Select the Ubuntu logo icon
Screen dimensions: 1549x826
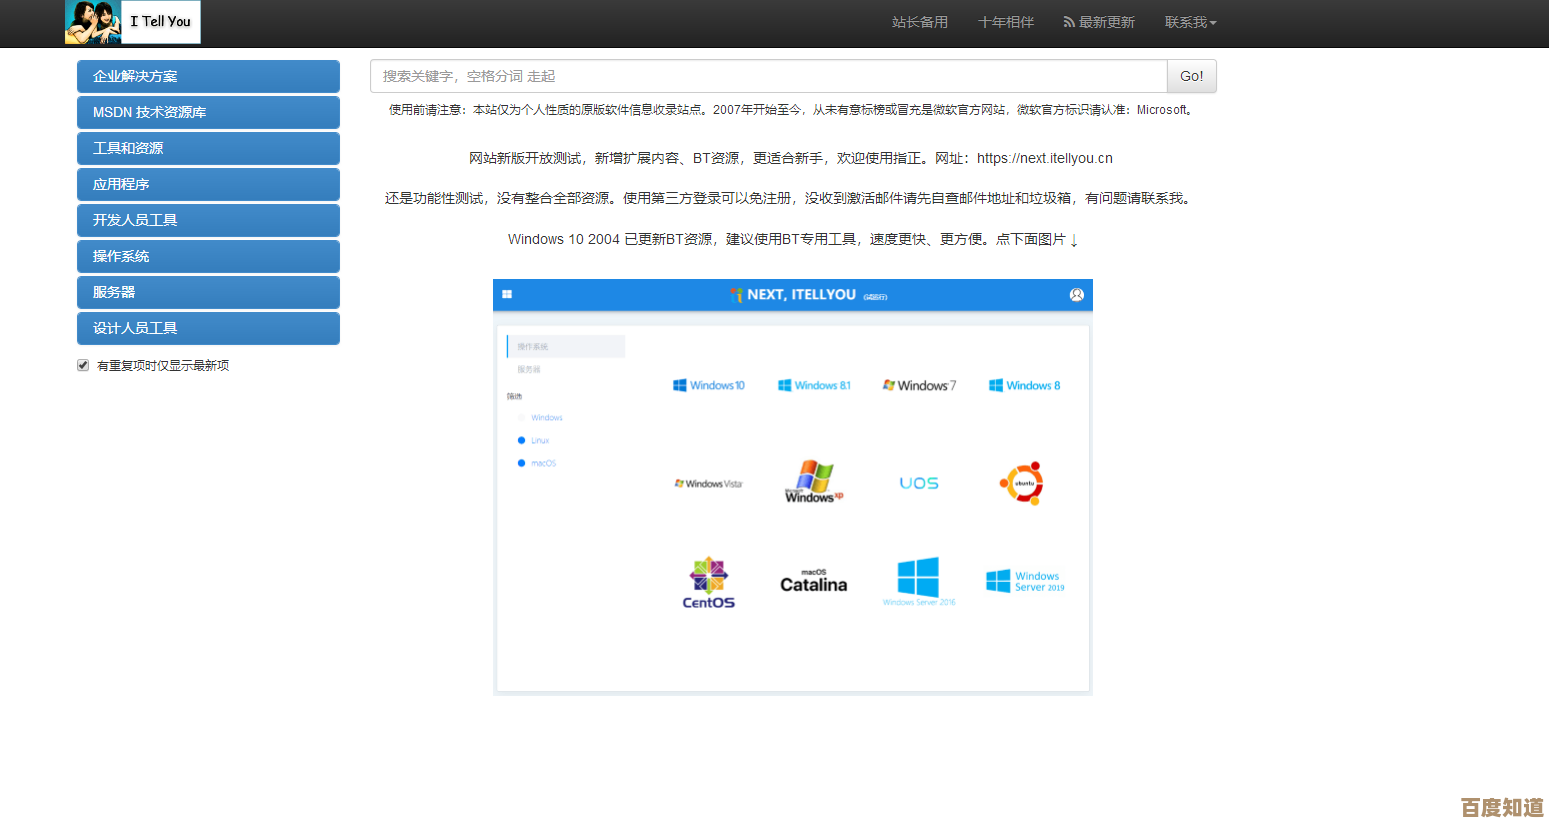click(x=1022, y=481)
